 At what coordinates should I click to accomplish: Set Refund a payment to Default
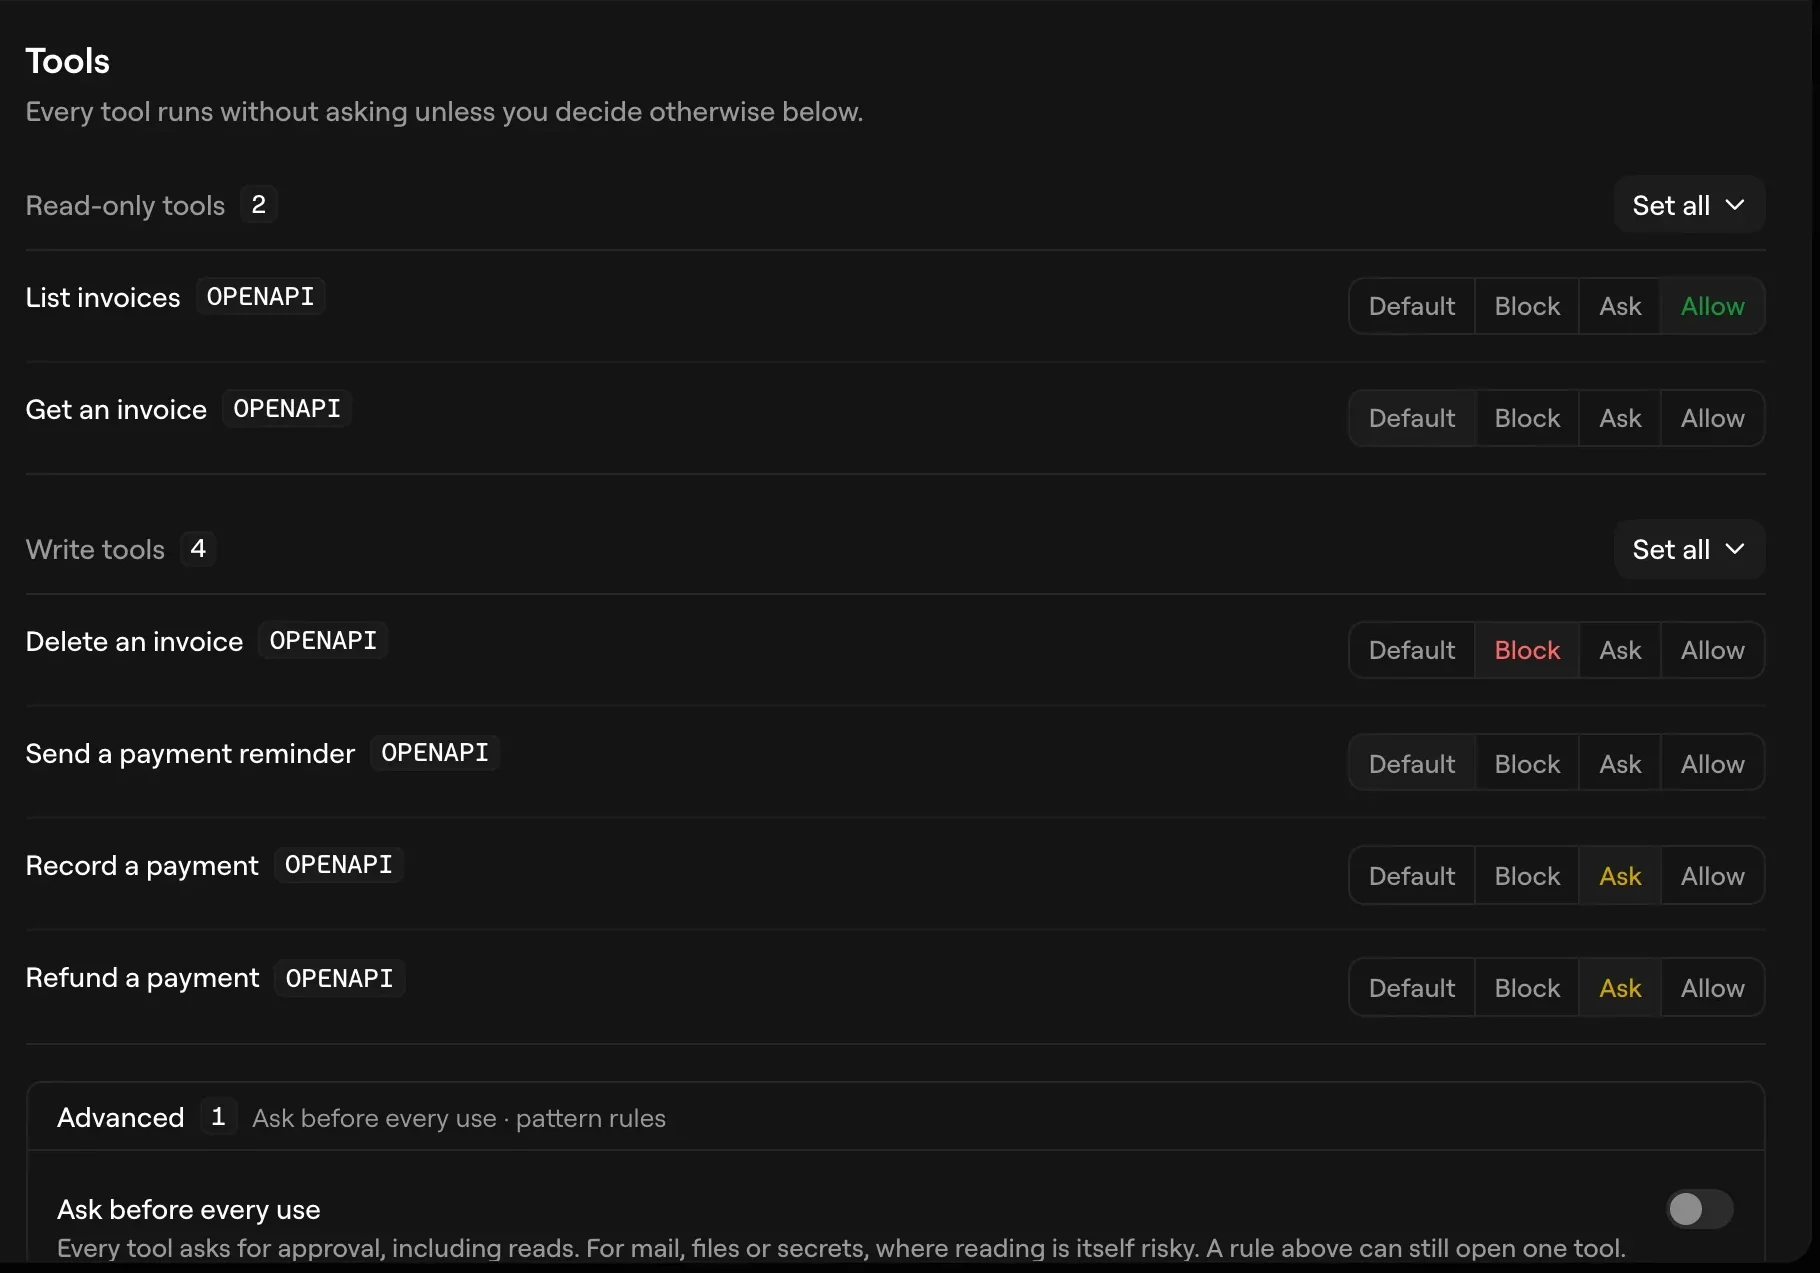[x=1411, y=988]
